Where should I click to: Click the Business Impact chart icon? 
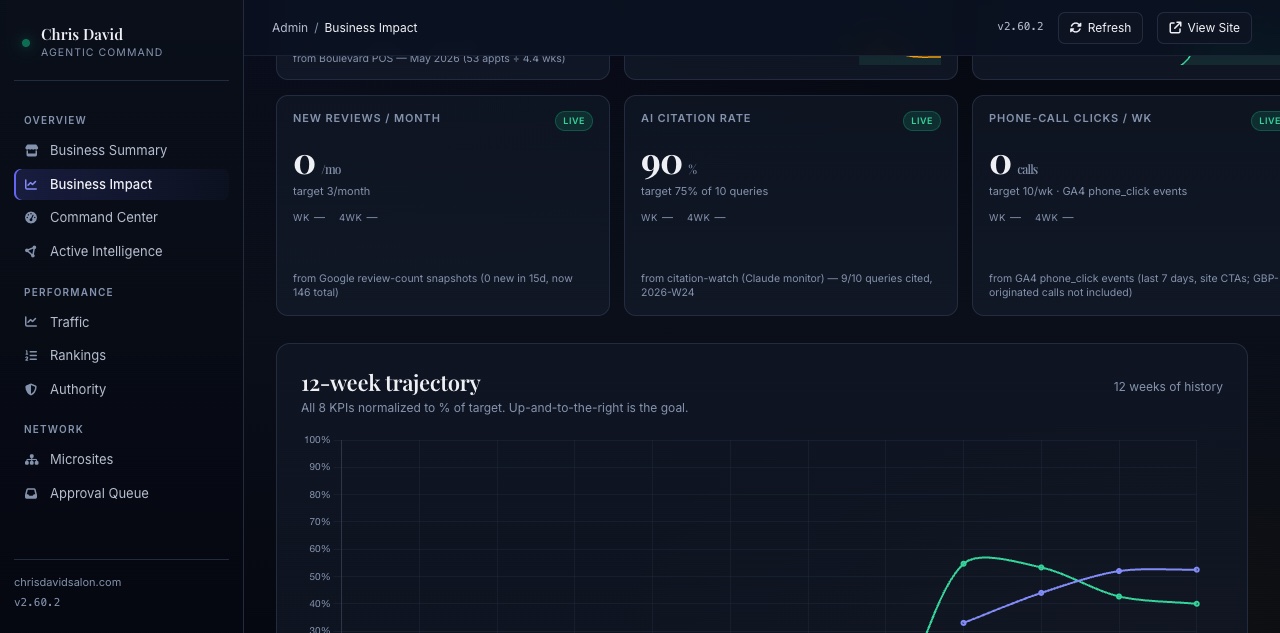(31, 184)
